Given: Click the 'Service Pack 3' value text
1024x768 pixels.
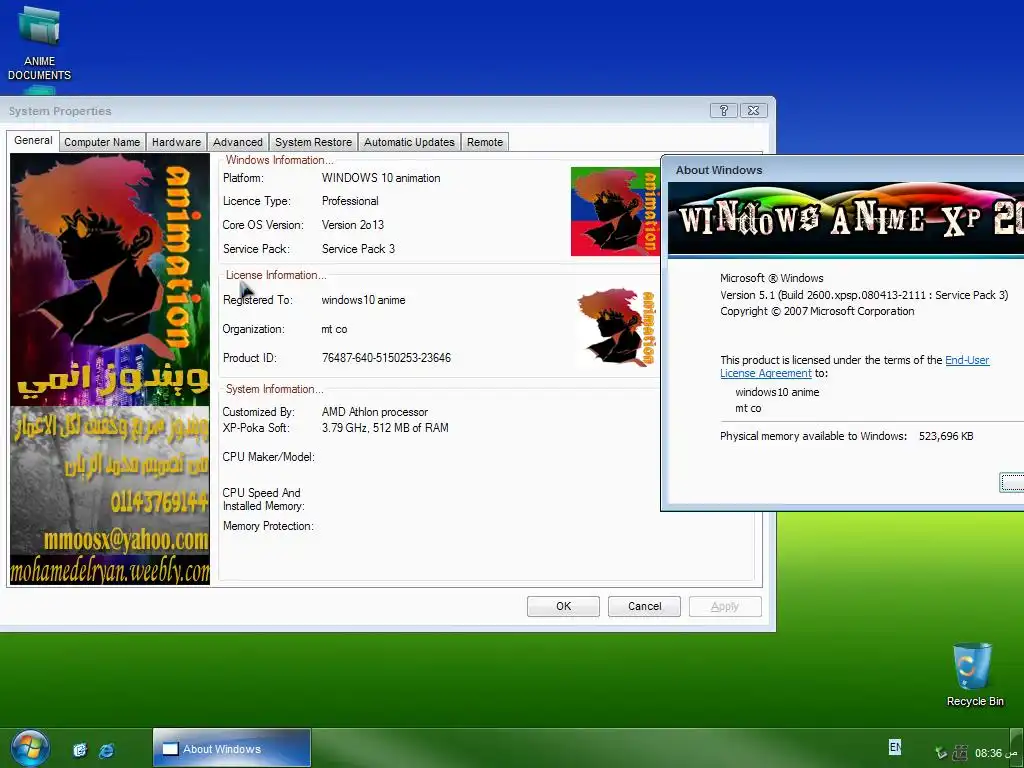Looking at the screenshot, I should [358, 249].
